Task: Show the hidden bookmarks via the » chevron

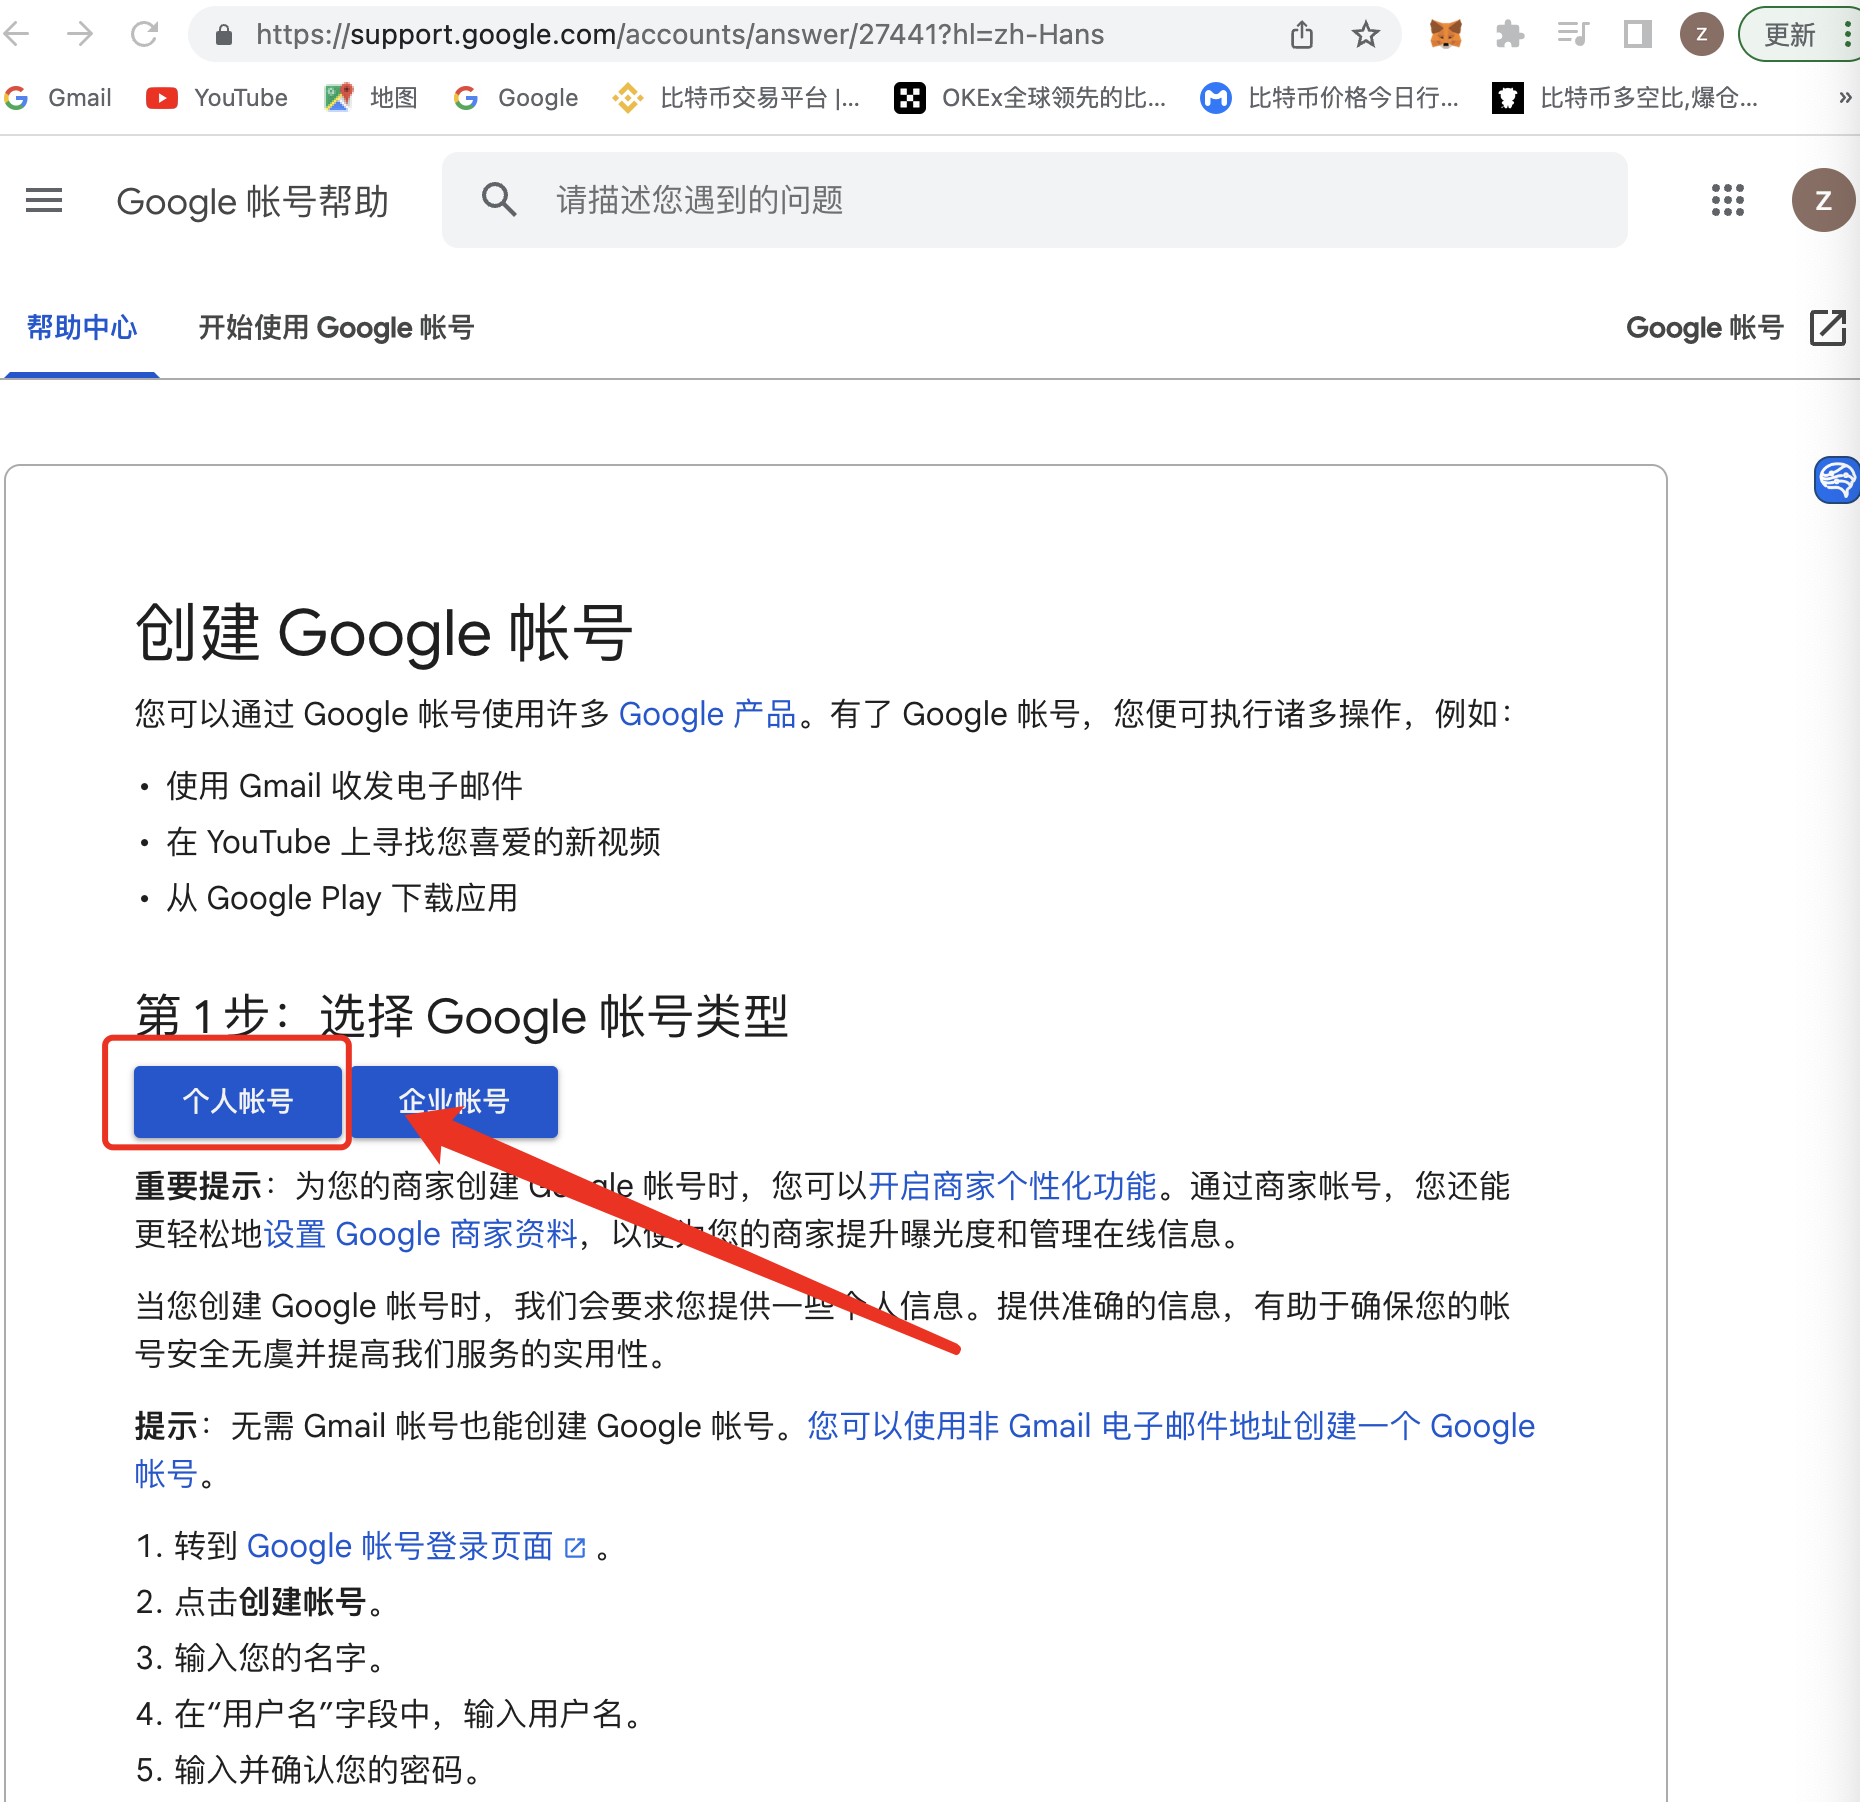Action: pos(1845,98)
